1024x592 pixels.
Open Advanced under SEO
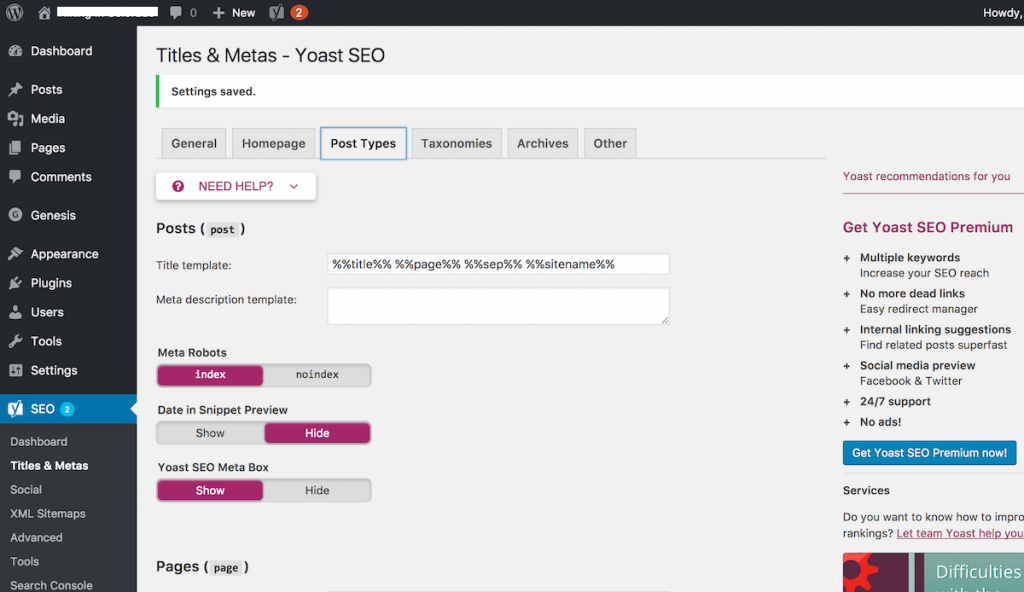[37, 538]
